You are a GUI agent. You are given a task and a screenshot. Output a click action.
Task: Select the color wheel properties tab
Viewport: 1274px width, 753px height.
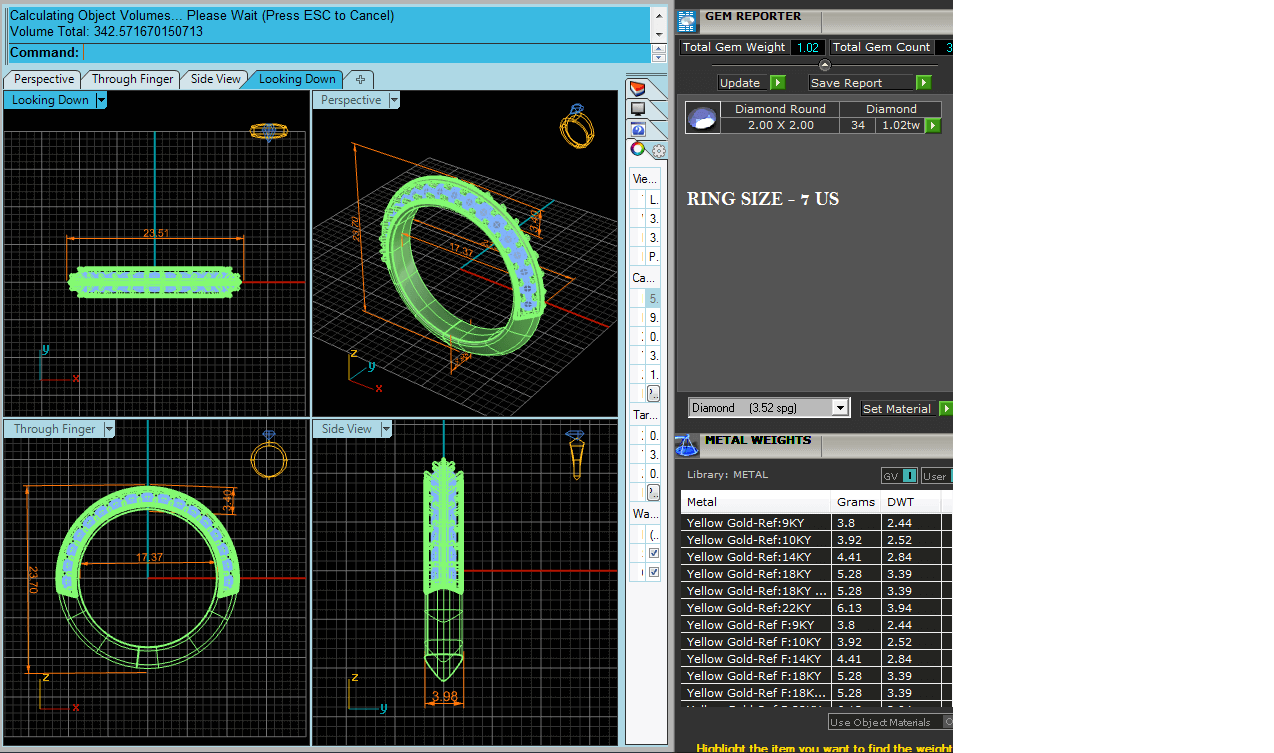pos(637,149)
